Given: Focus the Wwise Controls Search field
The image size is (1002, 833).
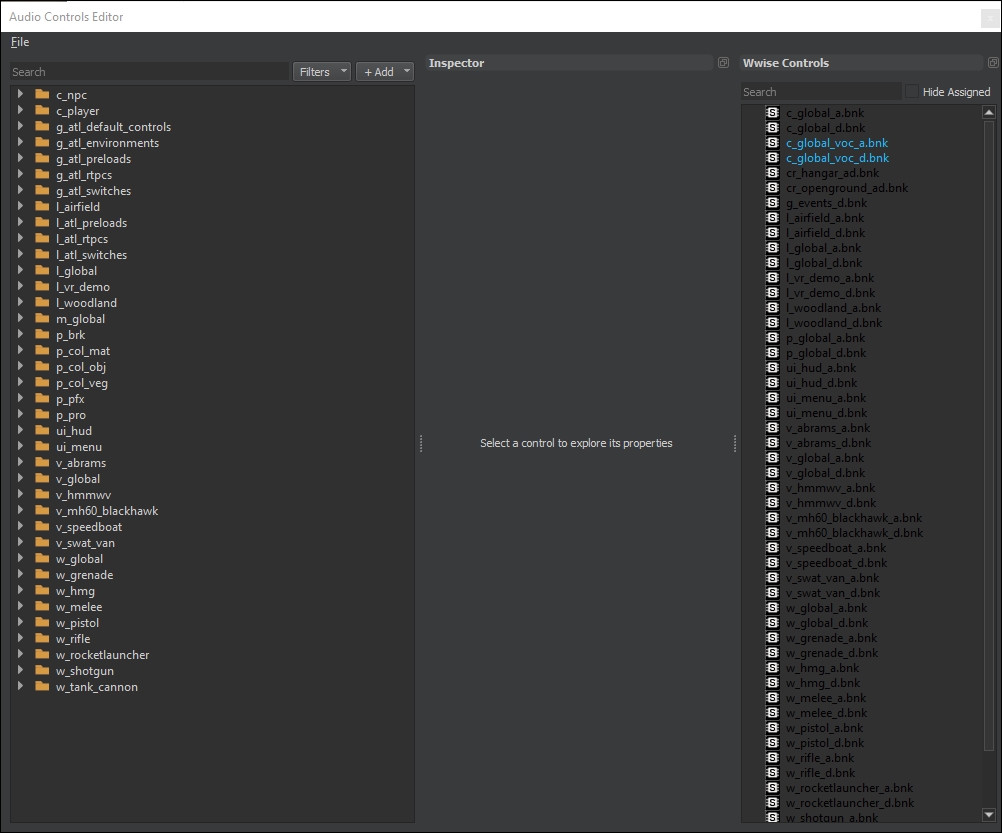Looking at the screenshot, I should pyautogui.click(x=821, y=92).
